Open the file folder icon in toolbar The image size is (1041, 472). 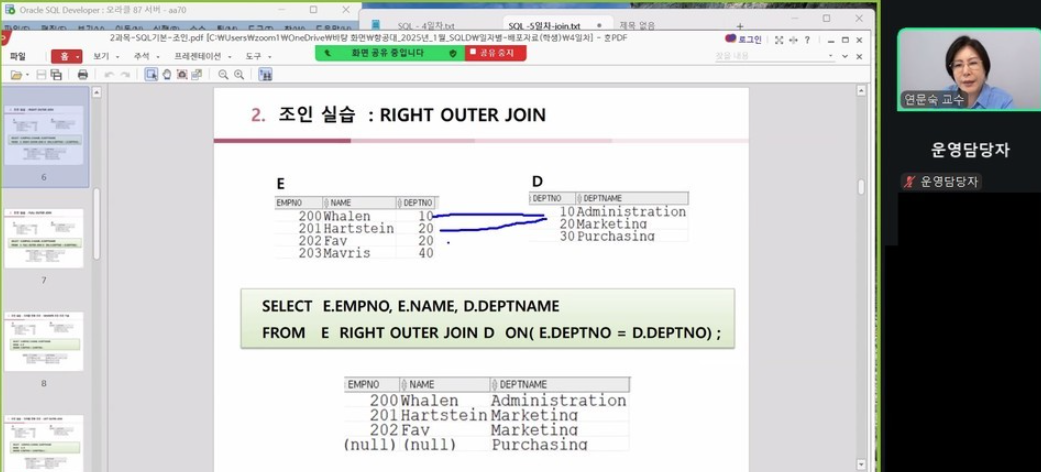pyautogui.click(x=16, y=74)
